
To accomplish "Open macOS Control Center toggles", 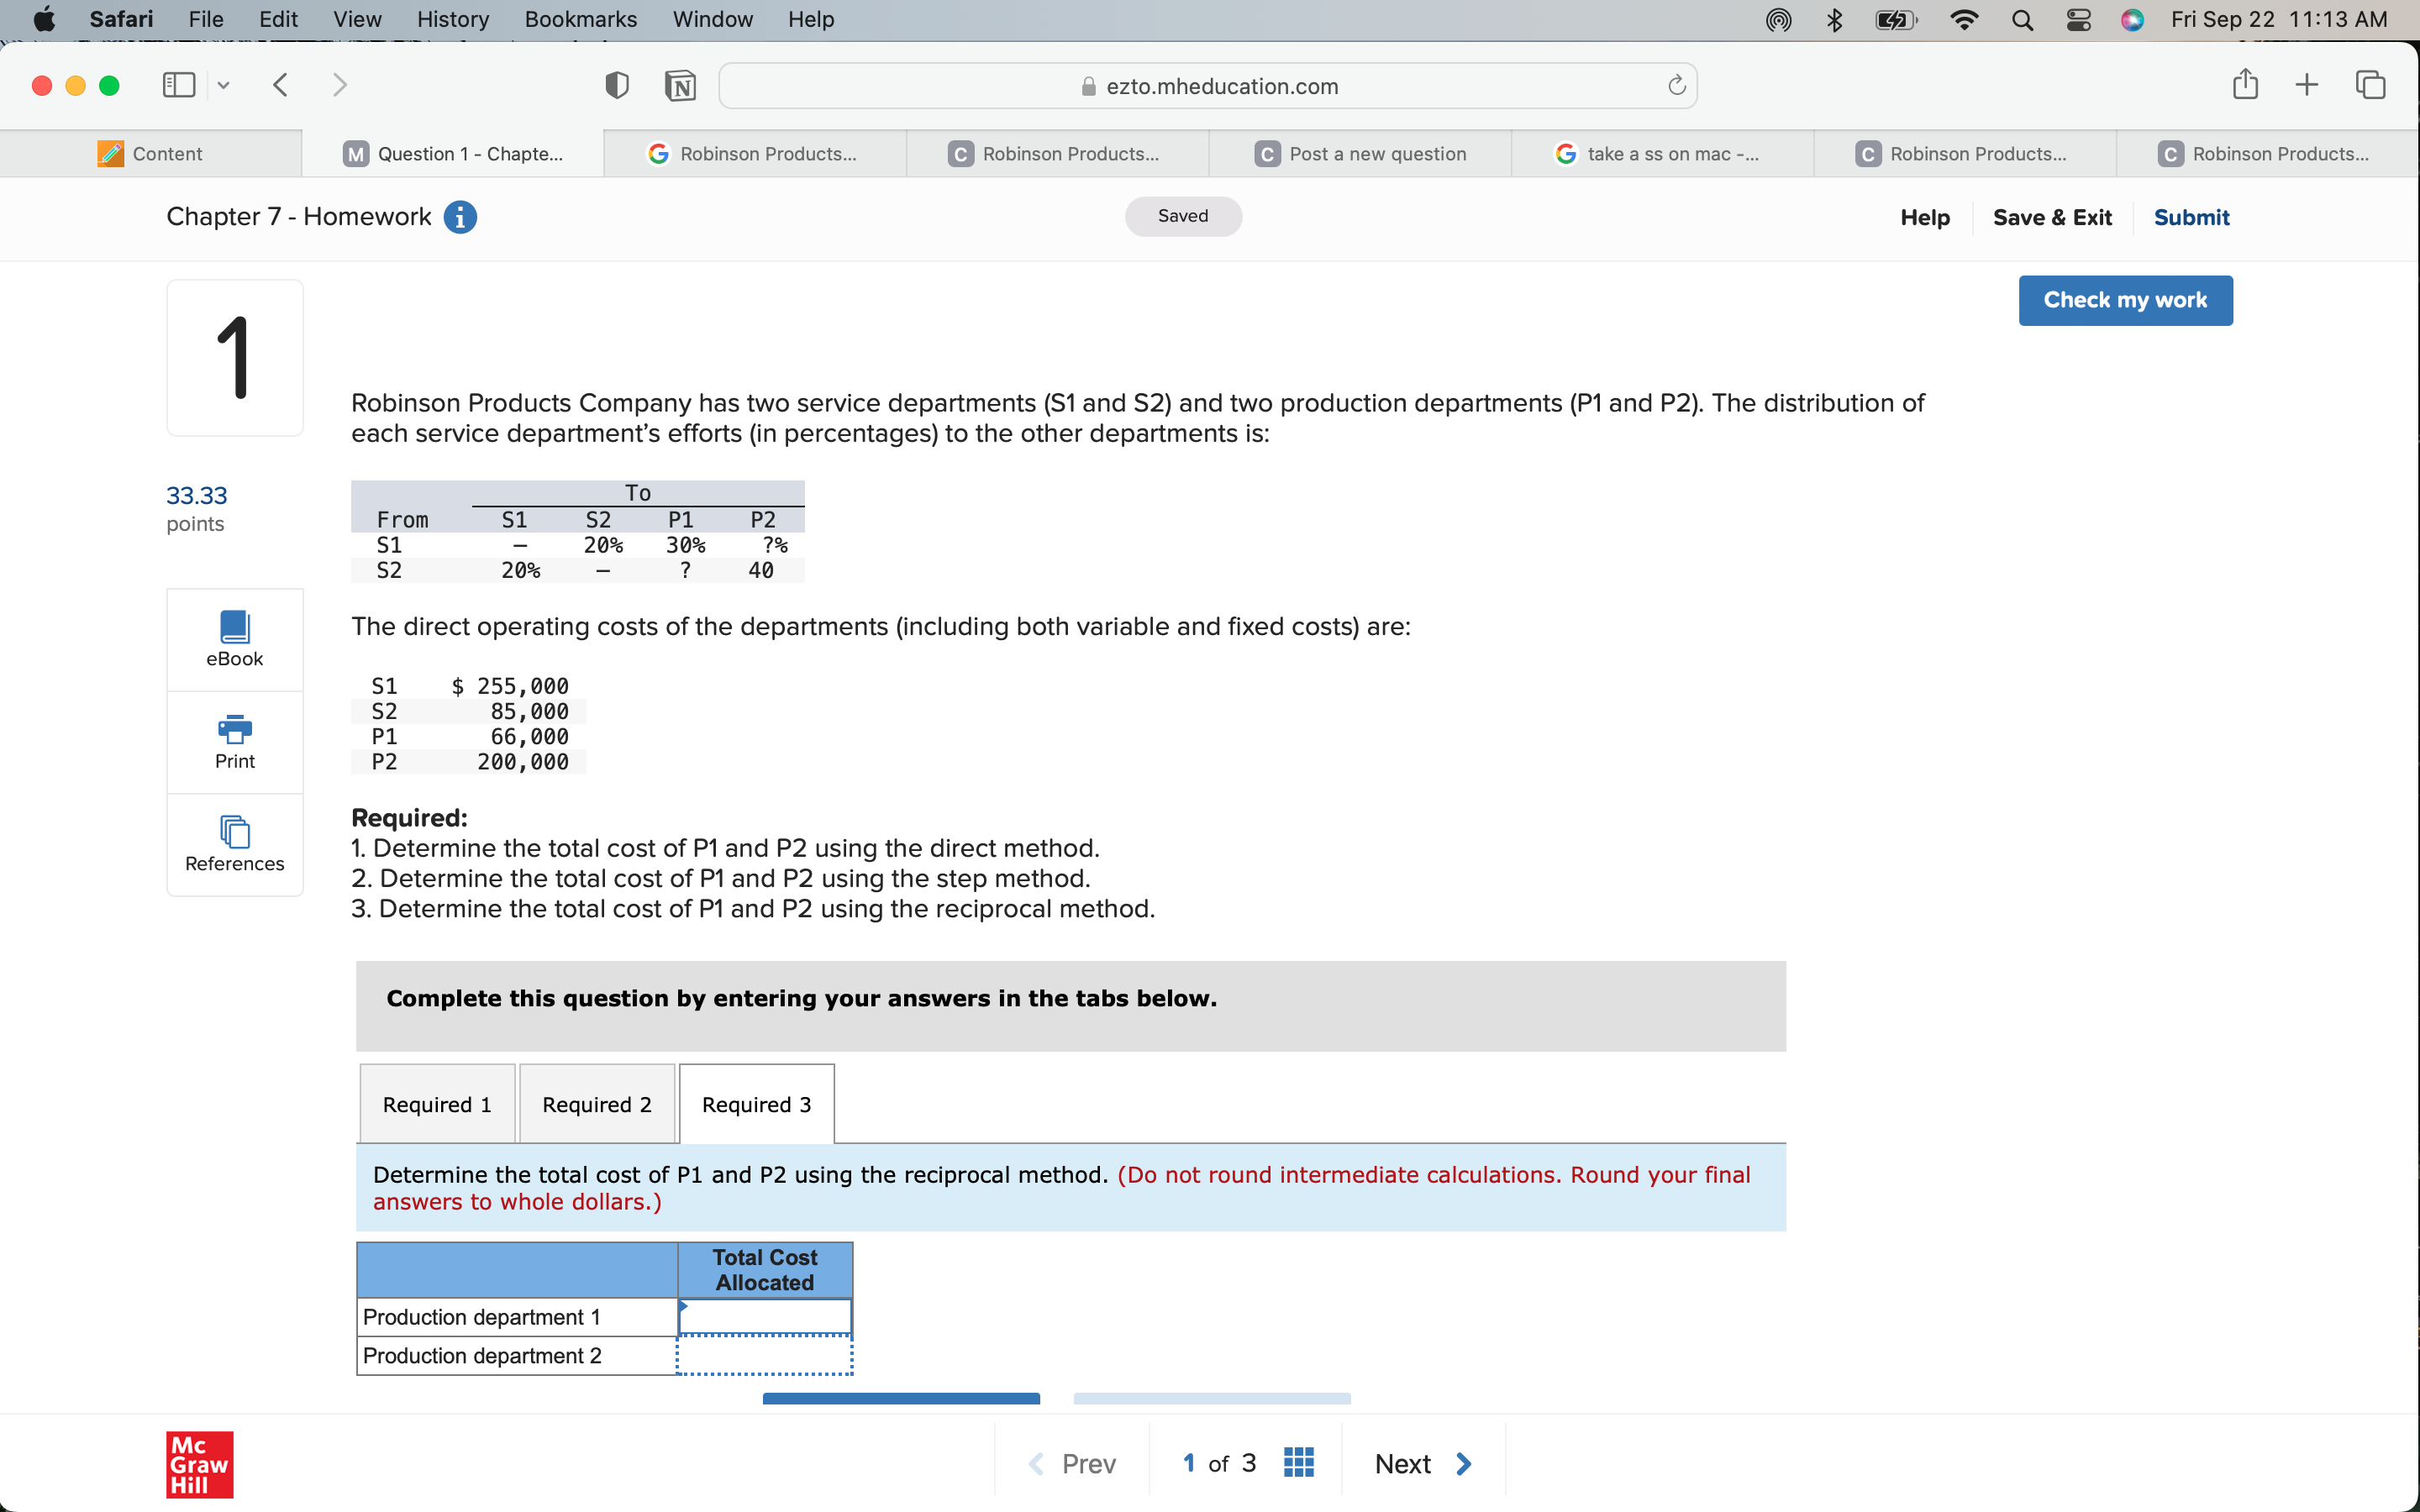I will coord(2078,20).
